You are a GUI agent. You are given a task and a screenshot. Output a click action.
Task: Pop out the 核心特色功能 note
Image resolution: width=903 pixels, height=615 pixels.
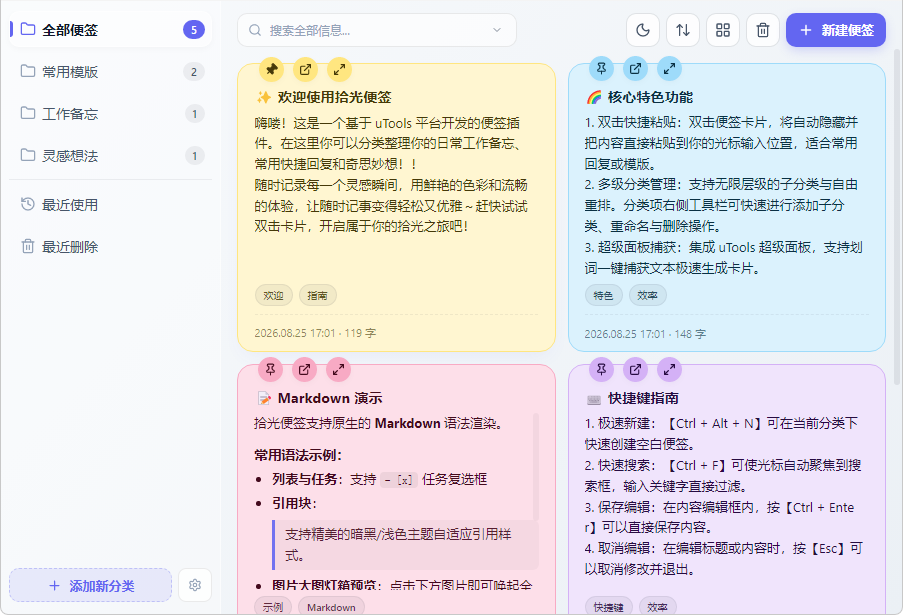635,69
